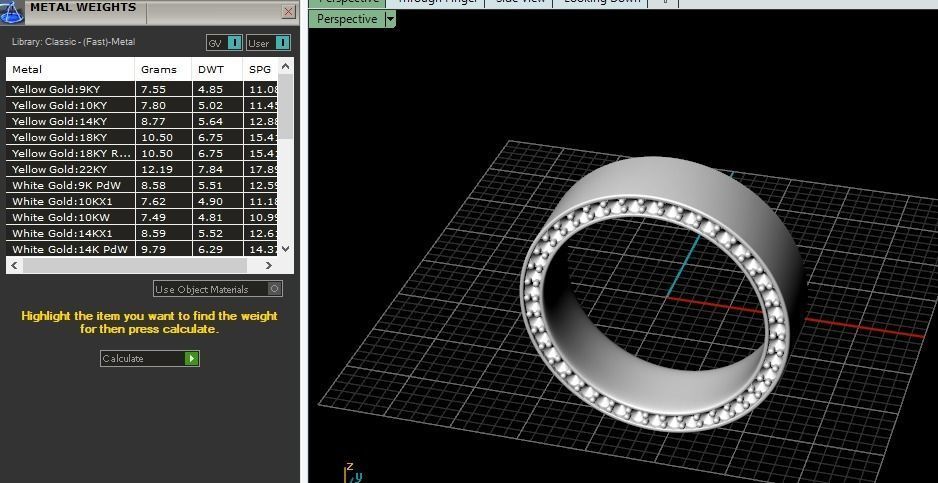Click the Calculate button

150,359
